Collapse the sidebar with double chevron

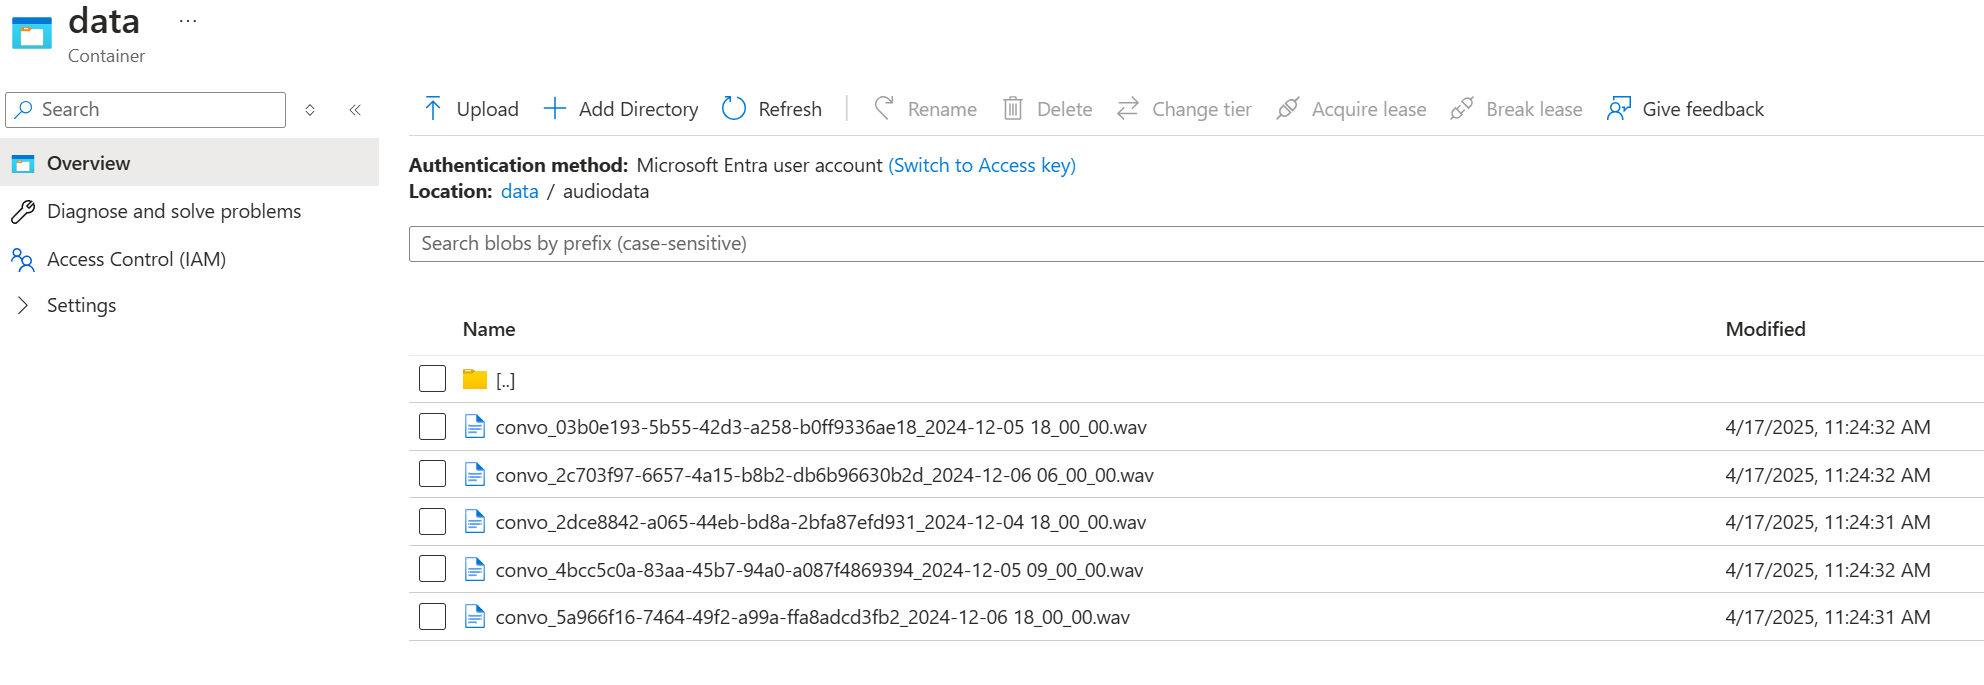coord(355,110)
